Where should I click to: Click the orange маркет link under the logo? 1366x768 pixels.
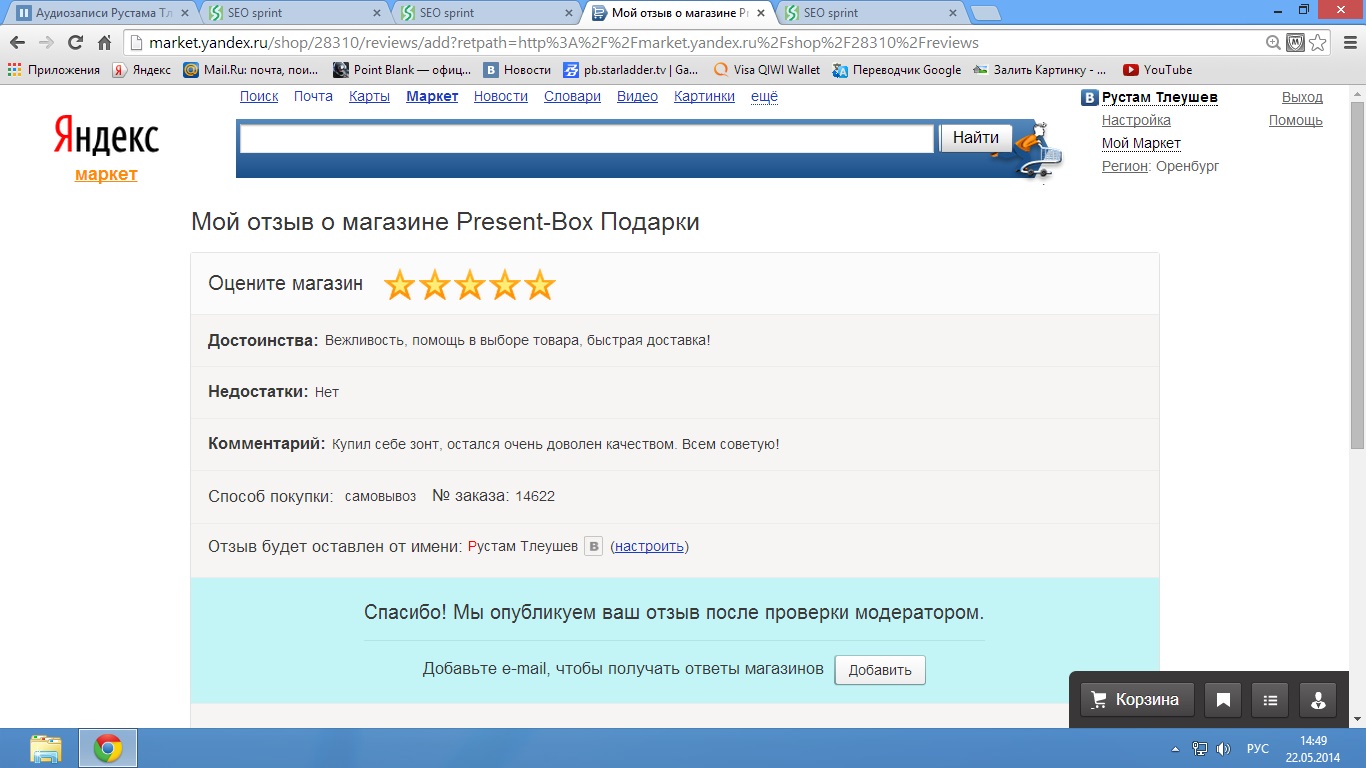pos(106,174)
